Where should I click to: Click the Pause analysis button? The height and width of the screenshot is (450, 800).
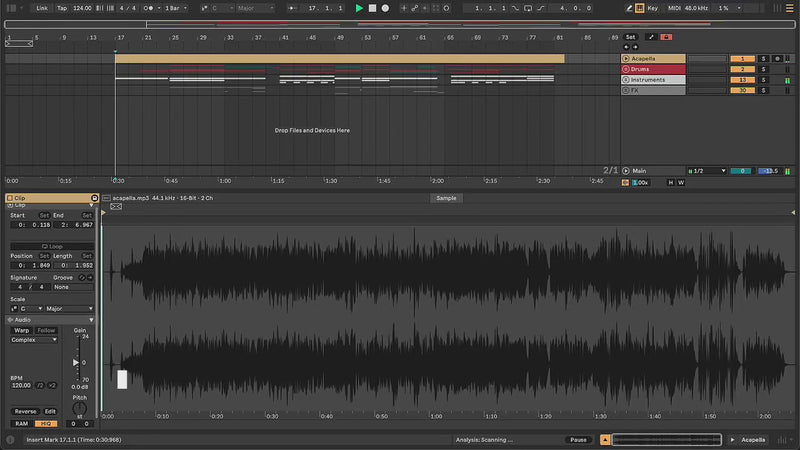pyautogui.click(x=578, y=440)
